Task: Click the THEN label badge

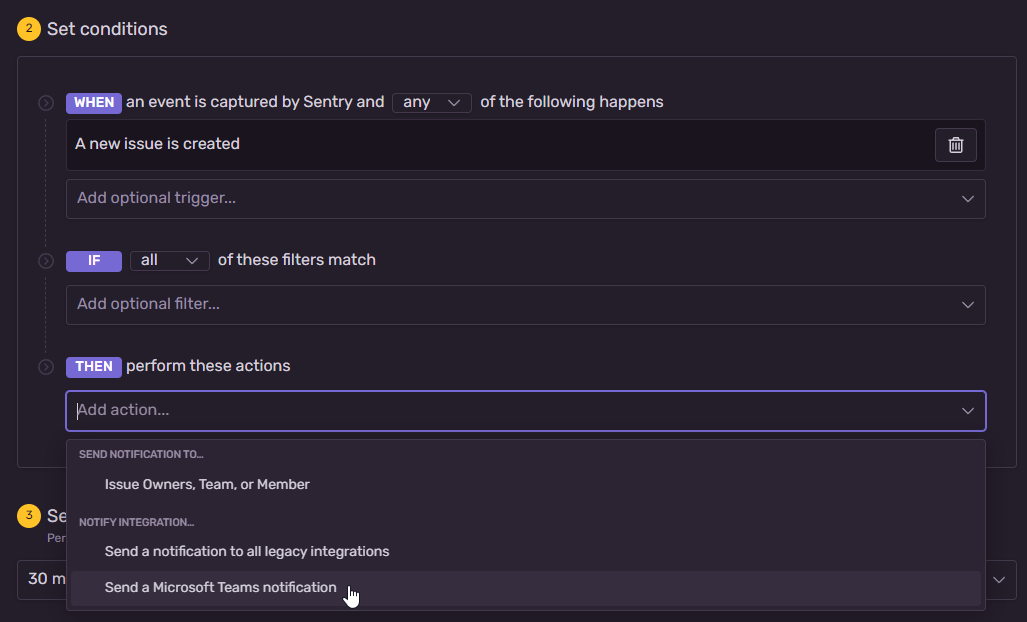Action: [x=94, y=367]
